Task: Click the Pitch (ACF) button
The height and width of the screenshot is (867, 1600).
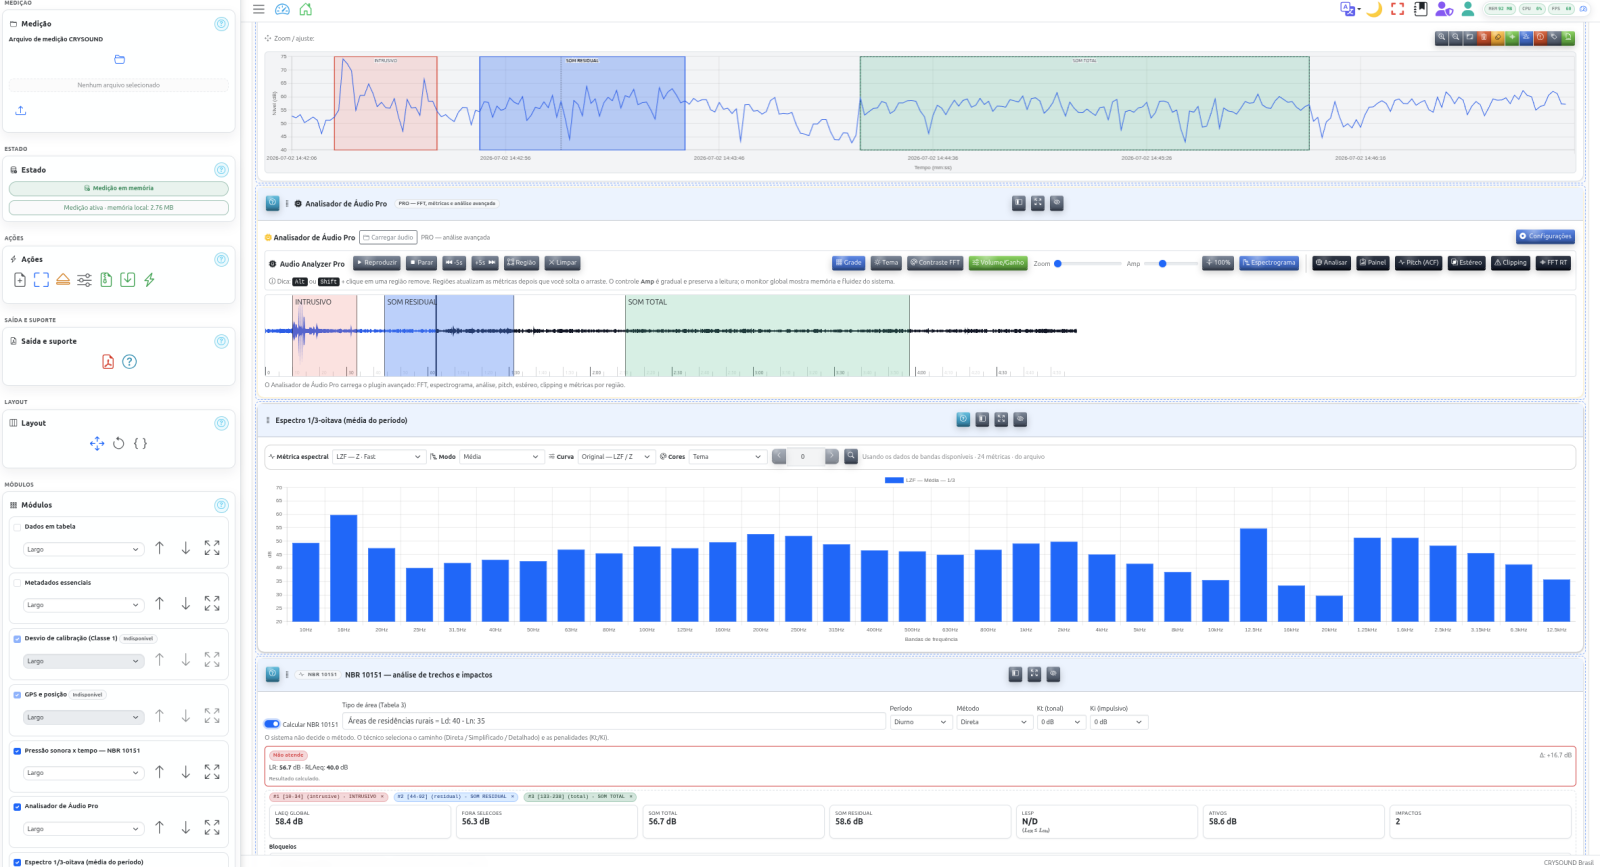Action: tap(1418, 263)
